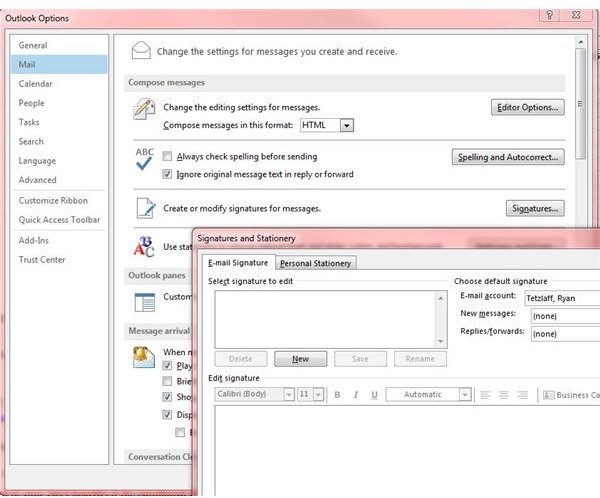Screen dimensions: 600x498
Task: Click inside the Select signature to edit list
Action: (325, 319)
